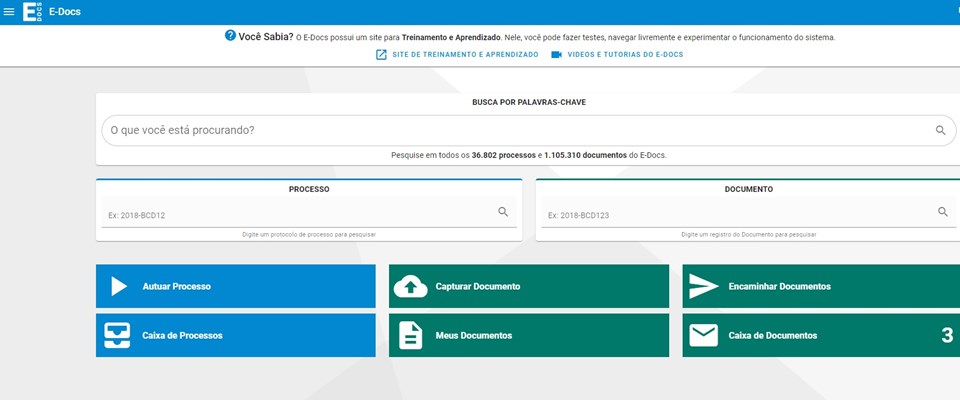Click the unread count 3 badge
Image resolution: width=960 pixels, height=400 pixels.
946,336
